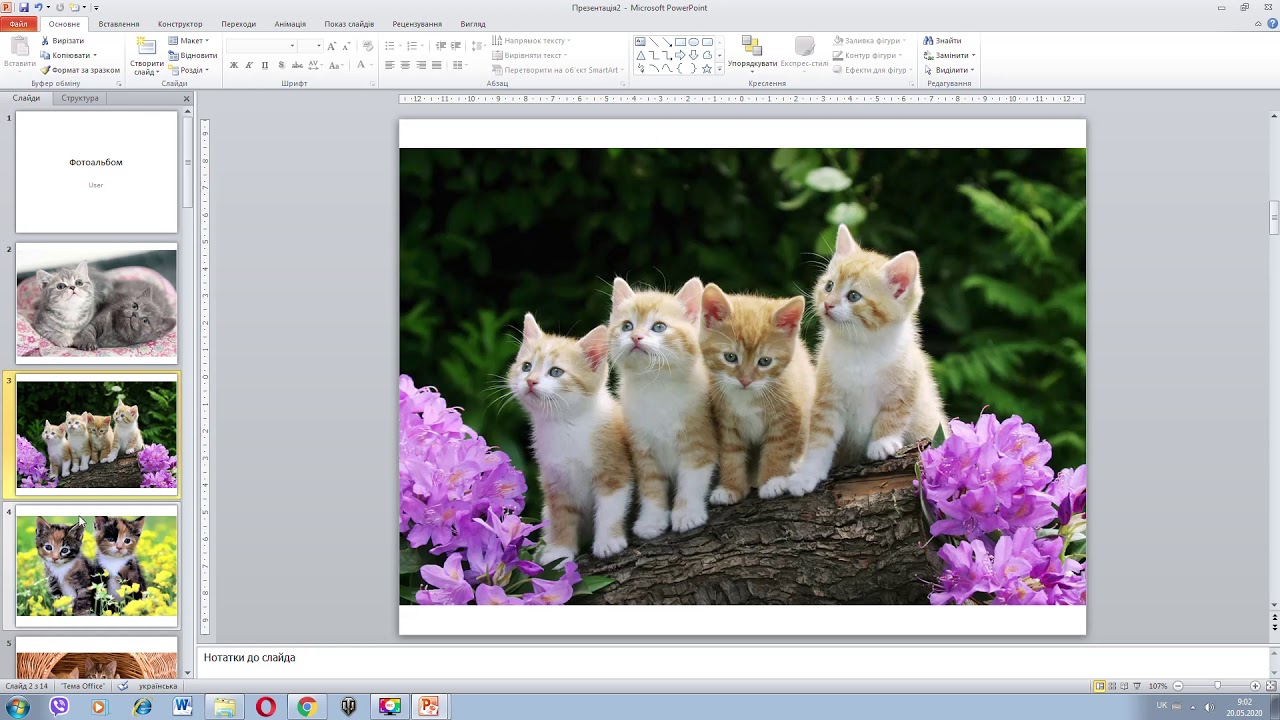This screenshot has width=1280, height=720.
Task: Switch to the Структура outline tab
Action: pyautogui.click(x=80, y=98)
